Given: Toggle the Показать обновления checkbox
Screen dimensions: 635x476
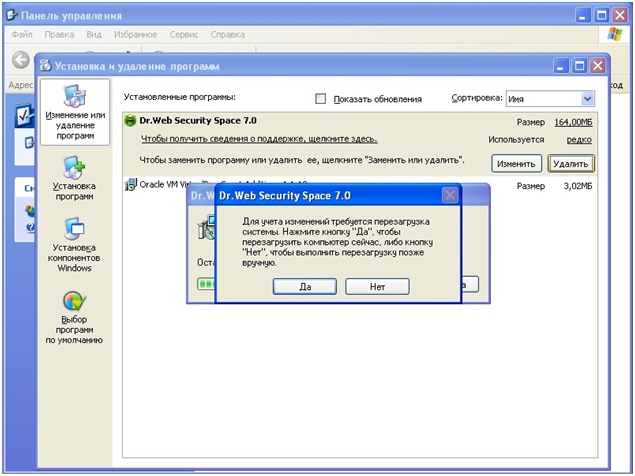Looking at the screenshot, I should (320, 98).
